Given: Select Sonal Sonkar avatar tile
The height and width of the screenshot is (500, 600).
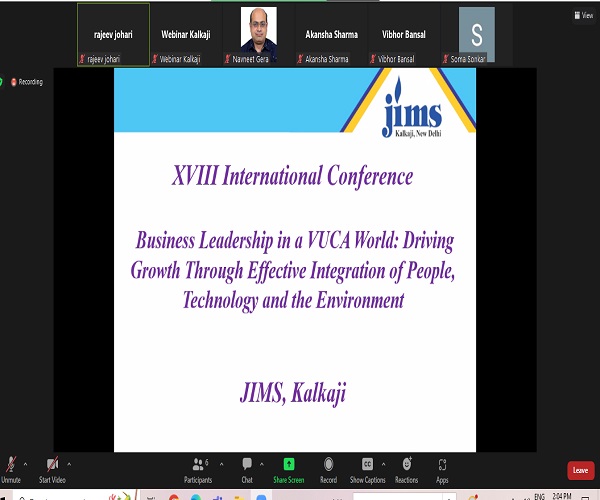Looking at the screenshot, I should pyautogui.click(x=477, y=34).
